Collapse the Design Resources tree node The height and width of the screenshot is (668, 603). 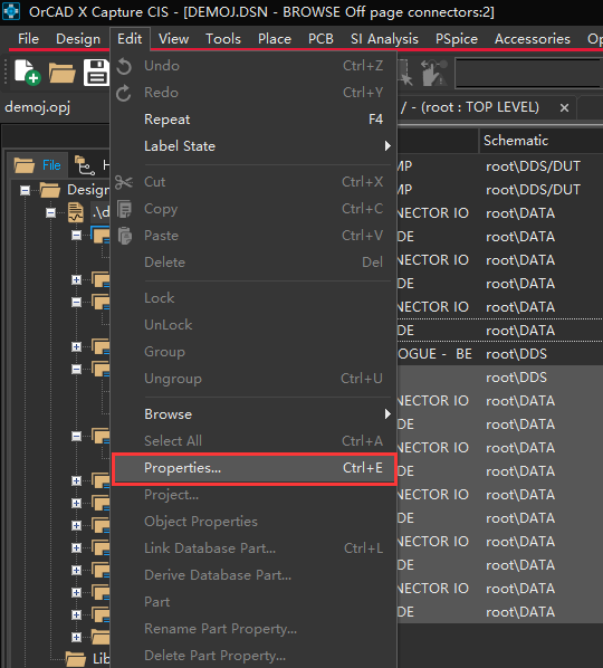[x=25, y=190]
